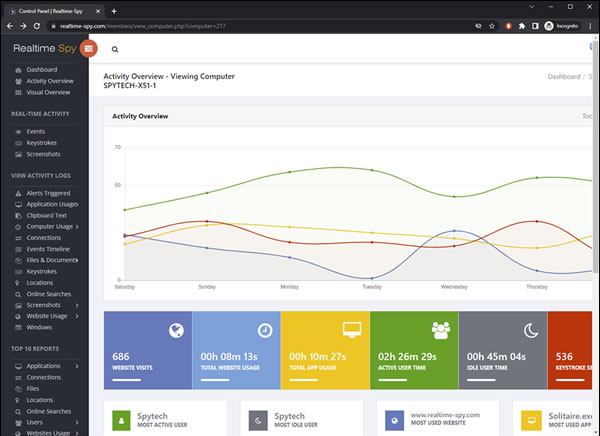Open Clipboard Text log

(x=47, y=215)
